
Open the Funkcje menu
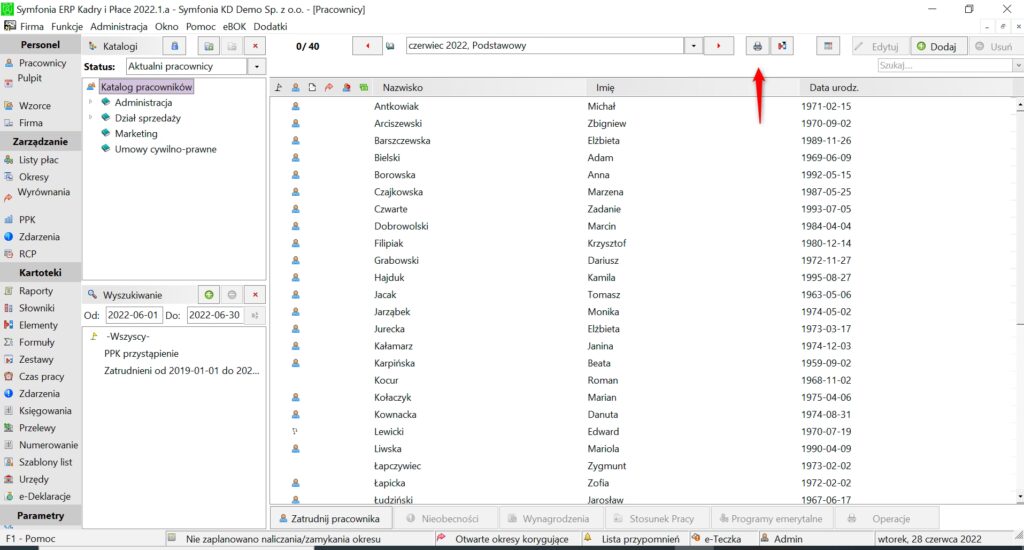pos(65,26)
